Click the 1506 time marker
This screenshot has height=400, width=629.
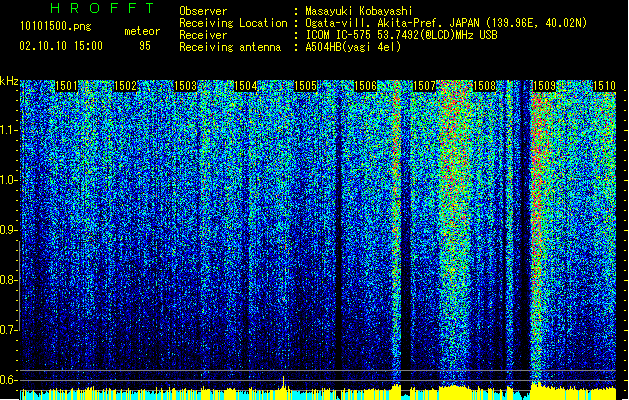[x=365, y=86]
